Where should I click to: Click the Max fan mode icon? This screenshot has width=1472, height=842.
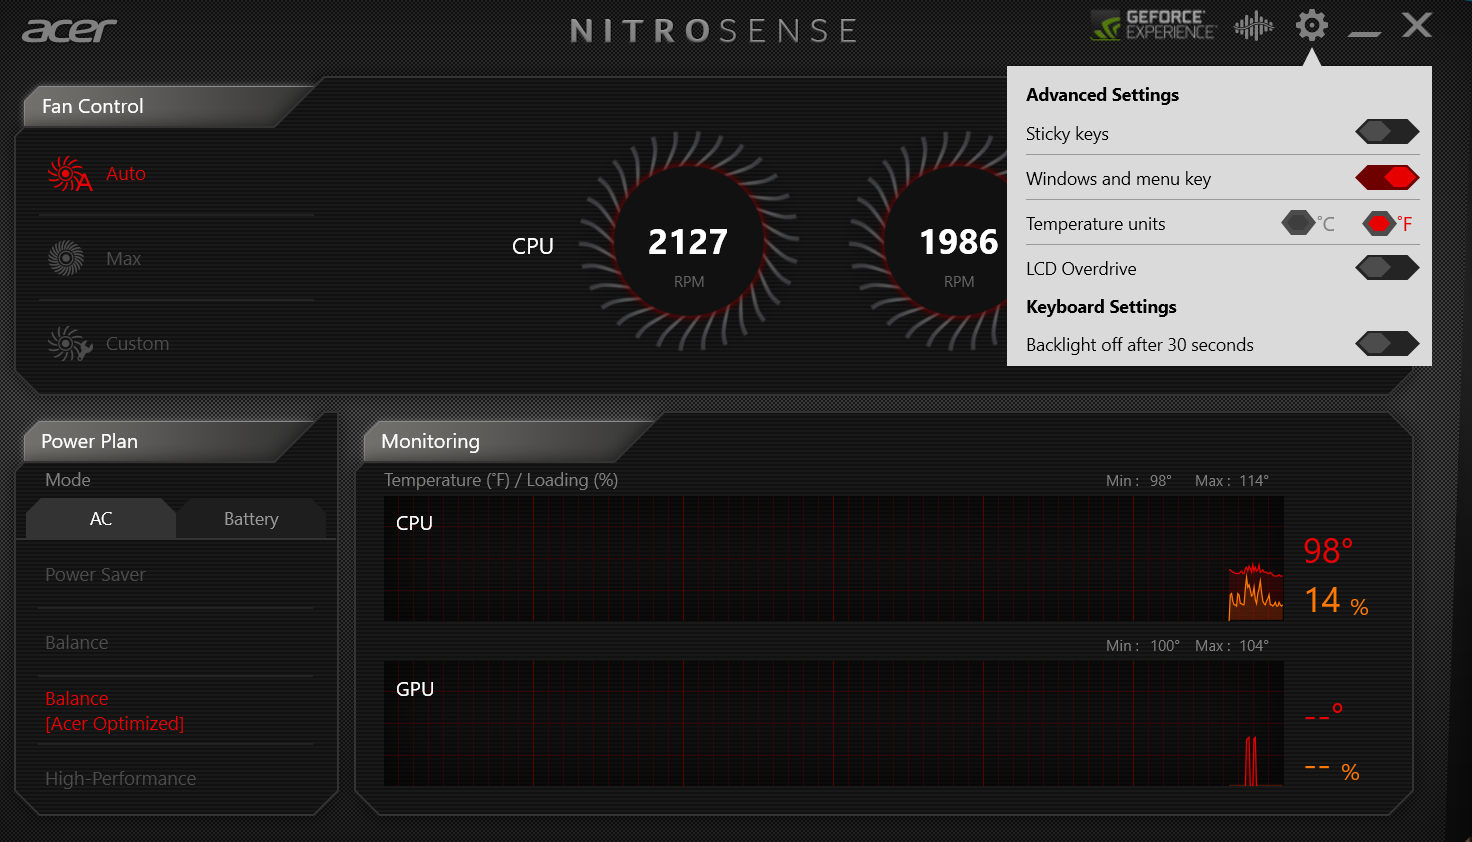[66, 259]
